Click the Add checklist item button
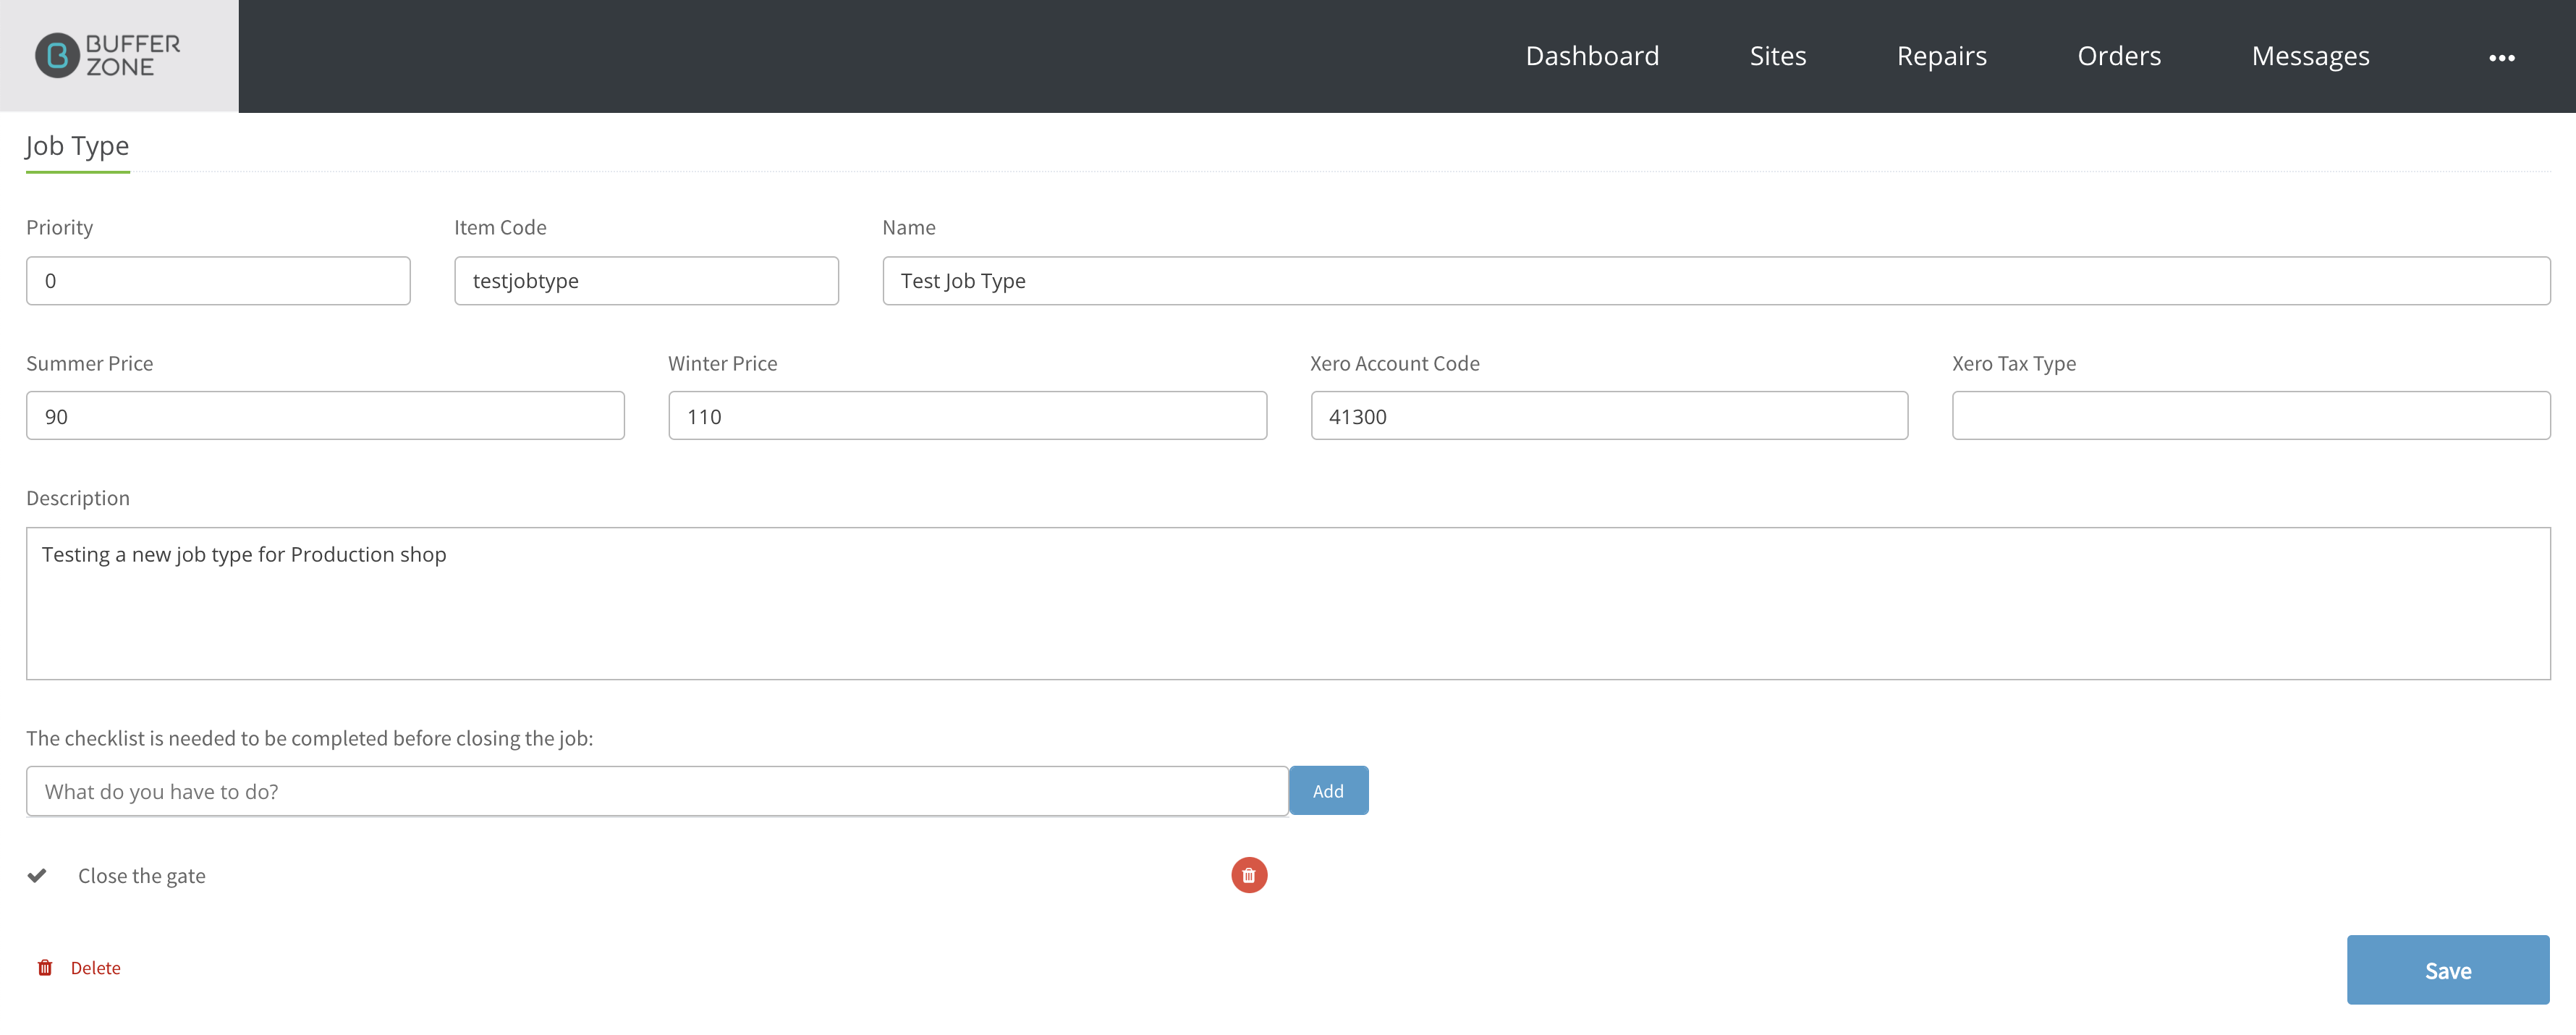 (x=1328, y=791)
